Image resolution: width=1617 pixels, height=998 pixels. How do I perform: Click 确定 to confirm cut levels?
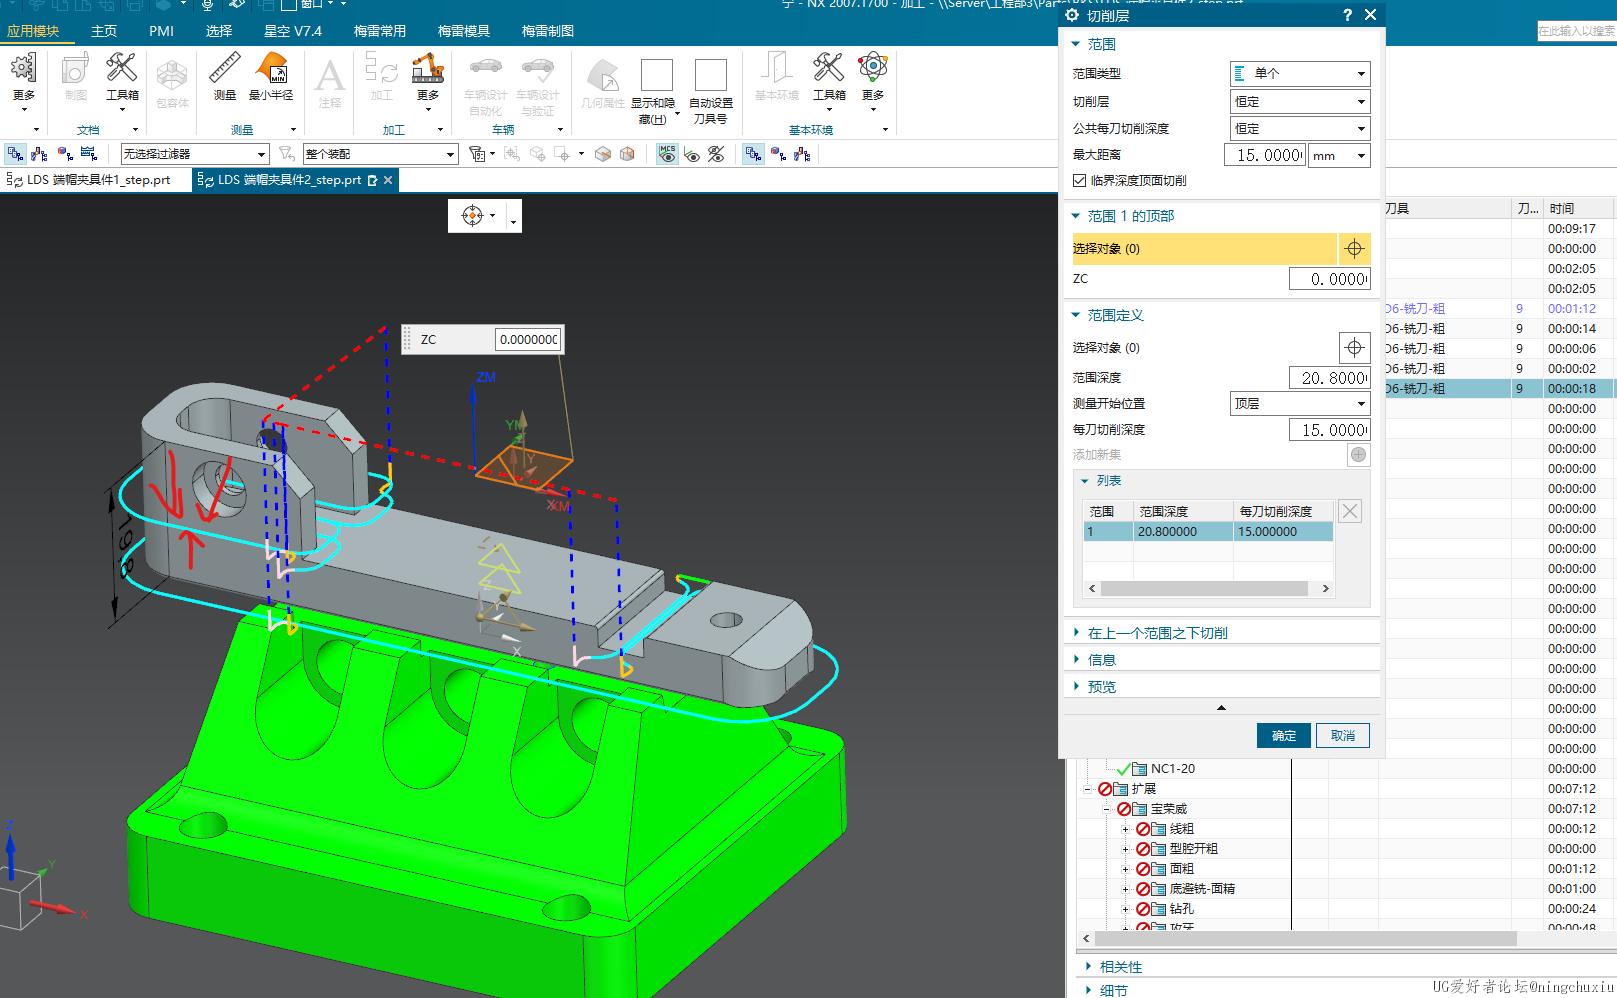(1283, 736)
